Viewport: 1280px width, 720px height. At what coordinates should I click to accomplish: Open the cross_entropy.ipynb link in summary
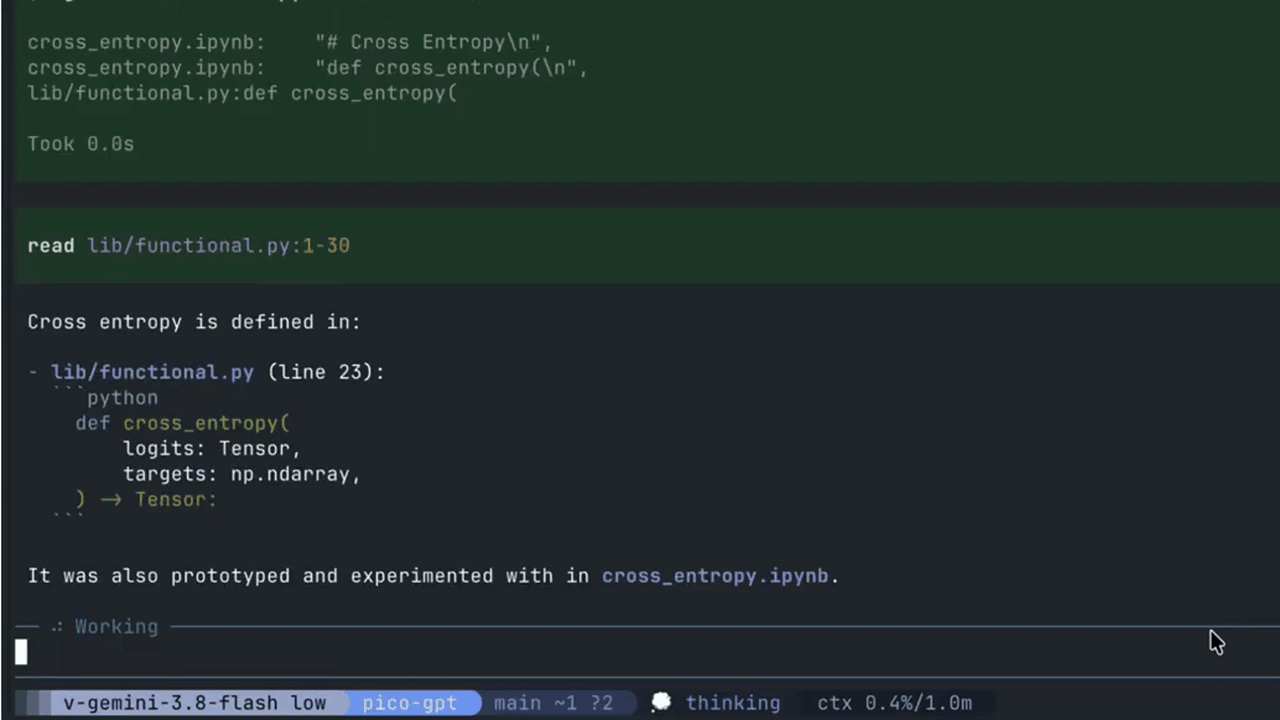715,576
